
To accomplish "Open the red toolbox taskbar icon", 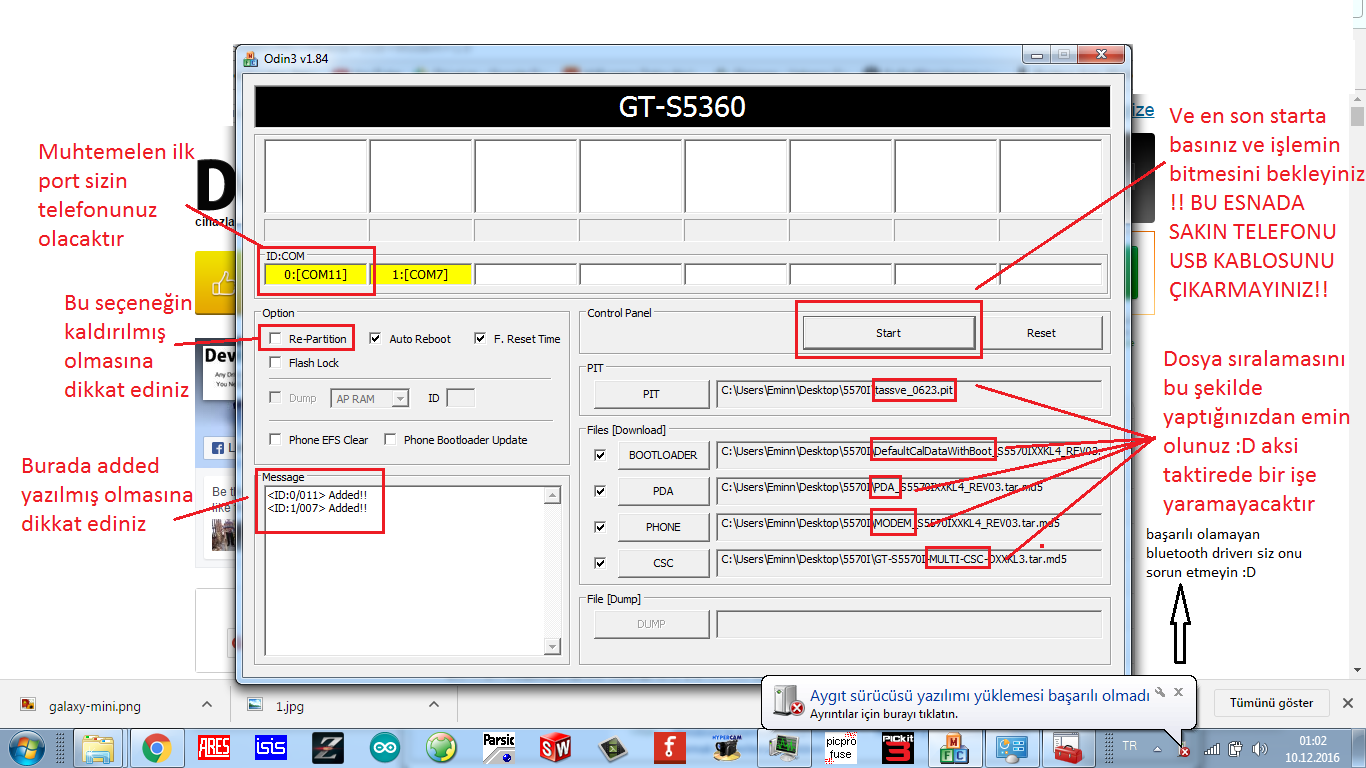I will (1069, 748).
